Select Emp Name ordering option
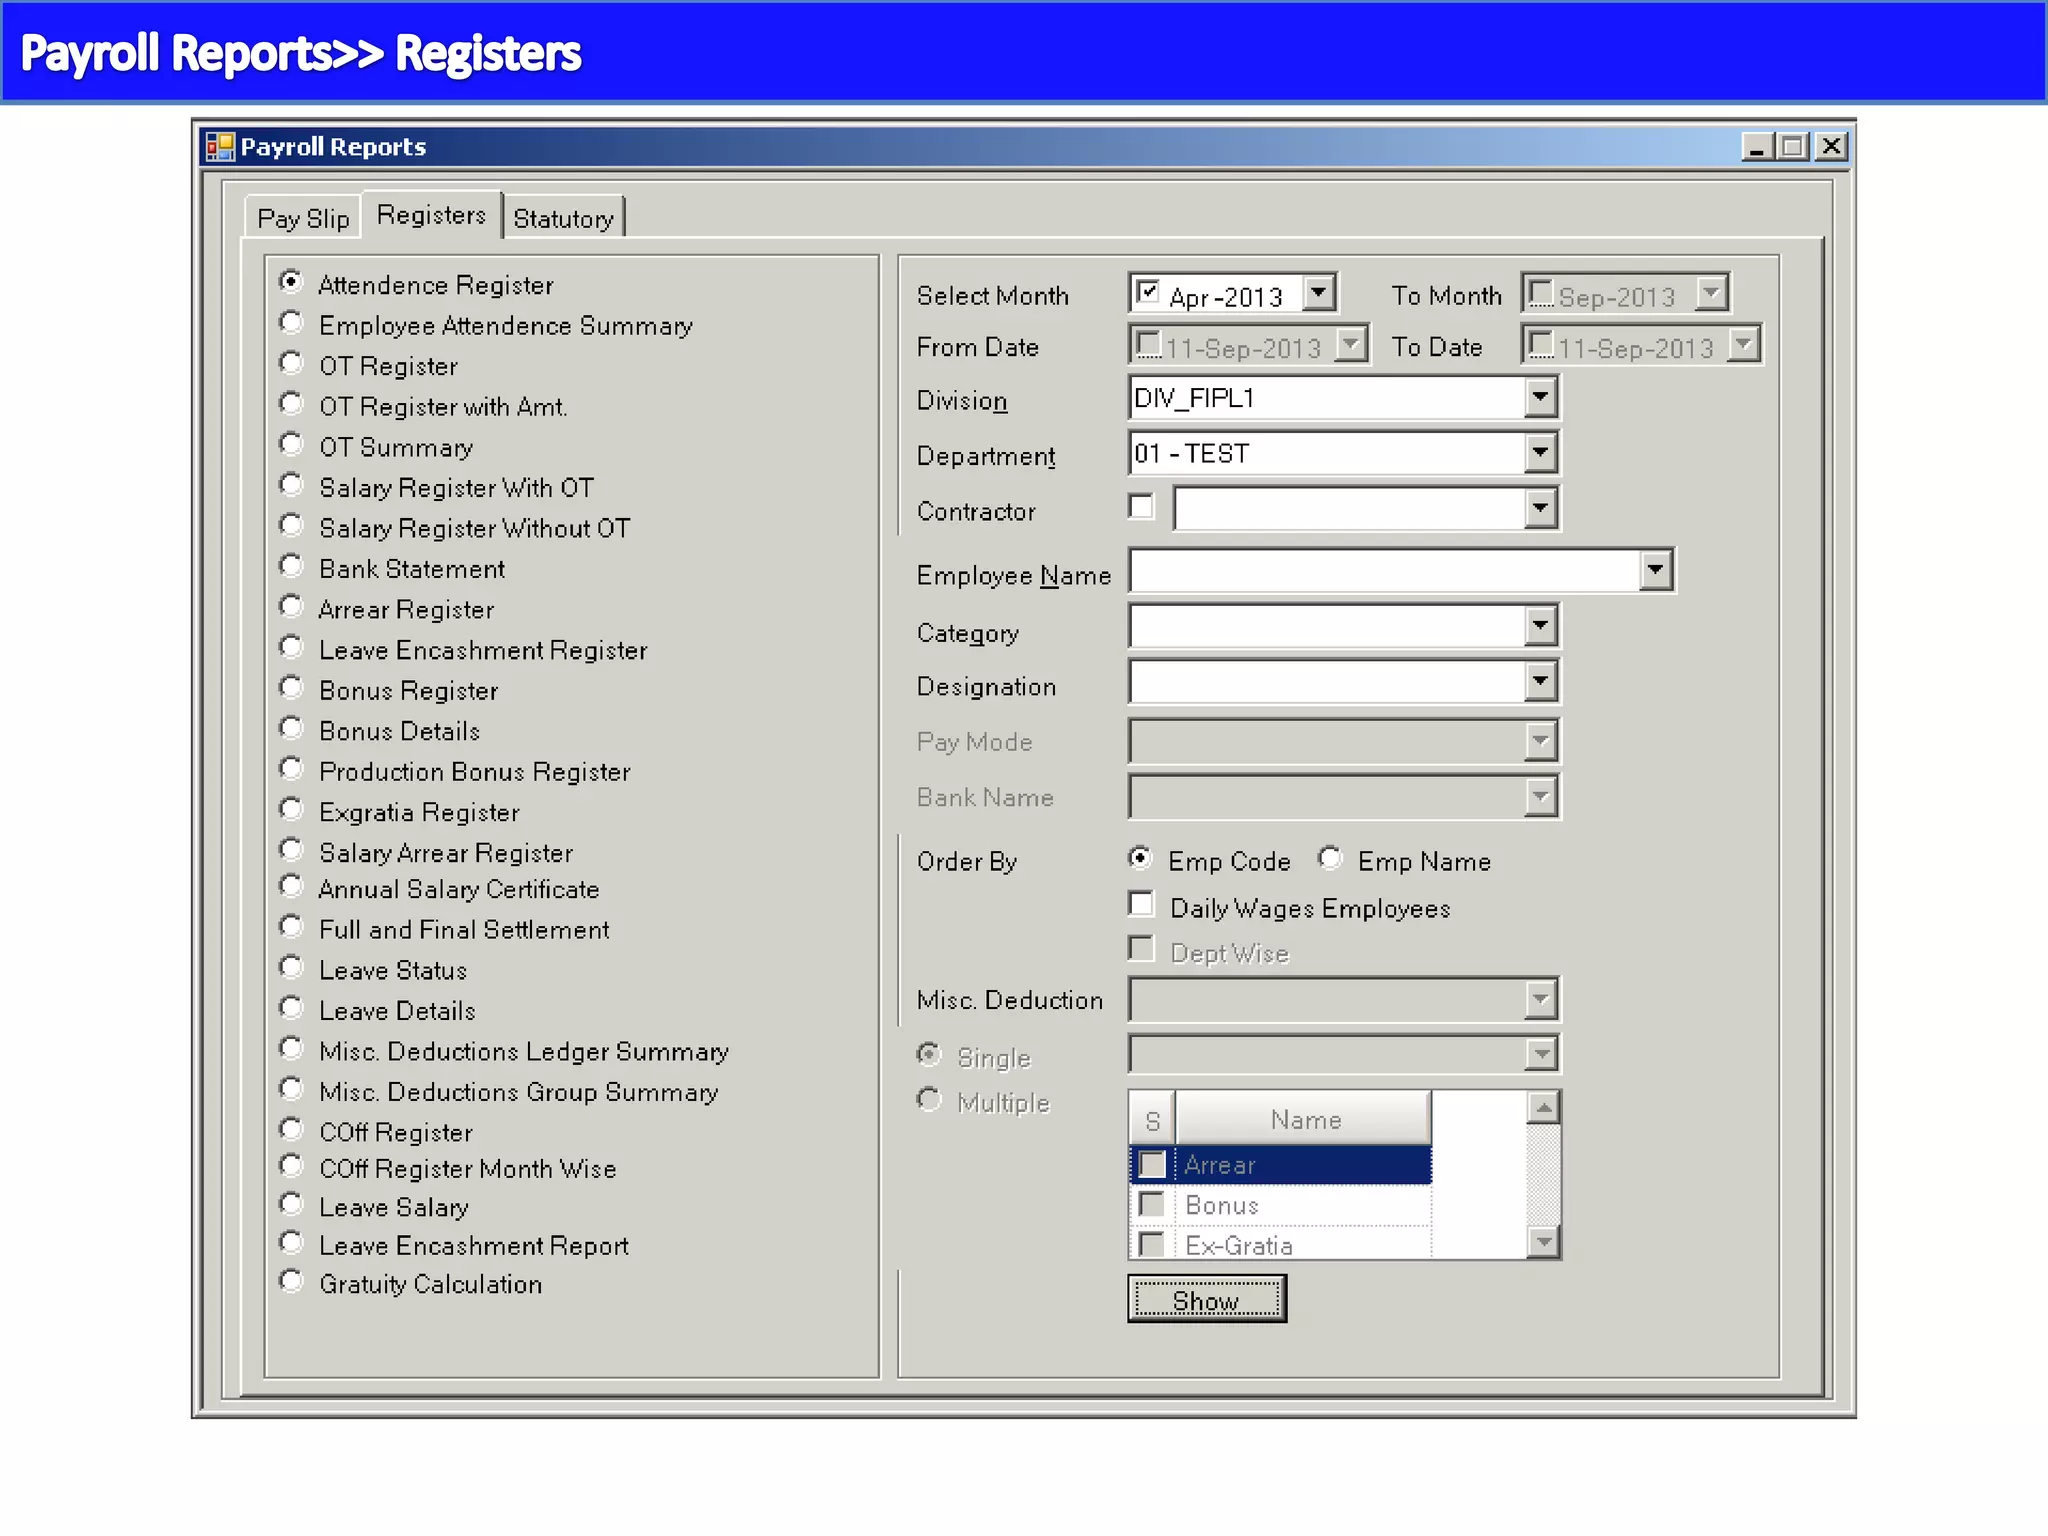The width and height of the screenshot is (2048, 1536). pyautogui.click(x=1330, y=858)
